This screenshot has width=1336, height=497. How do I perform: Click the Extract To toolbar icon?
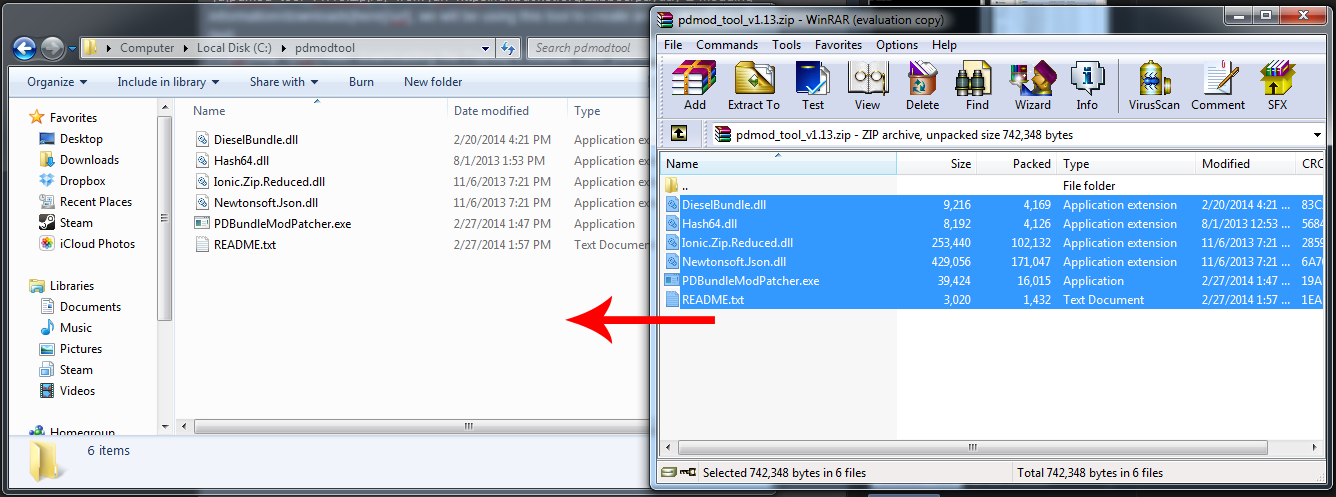[x=753, y=86]
